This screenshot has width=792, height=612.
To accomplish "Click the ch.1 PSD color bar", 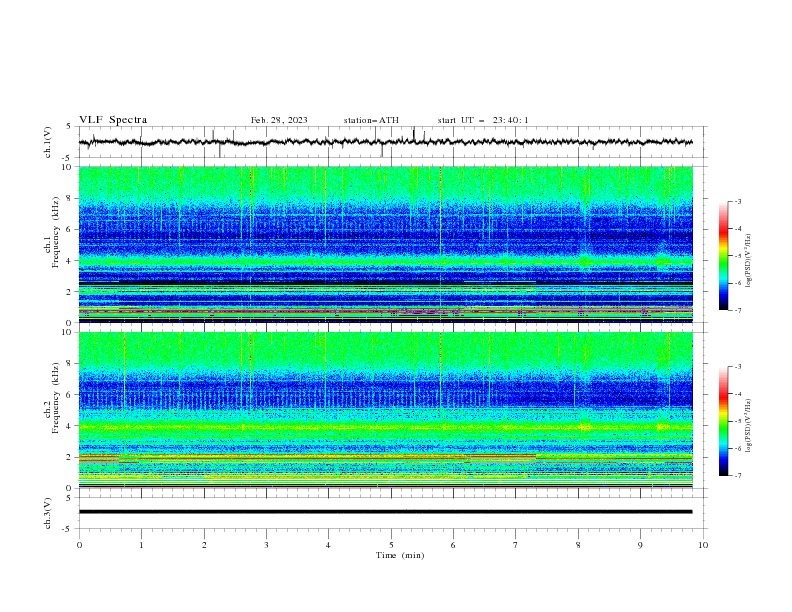I will tap(723, 256).
